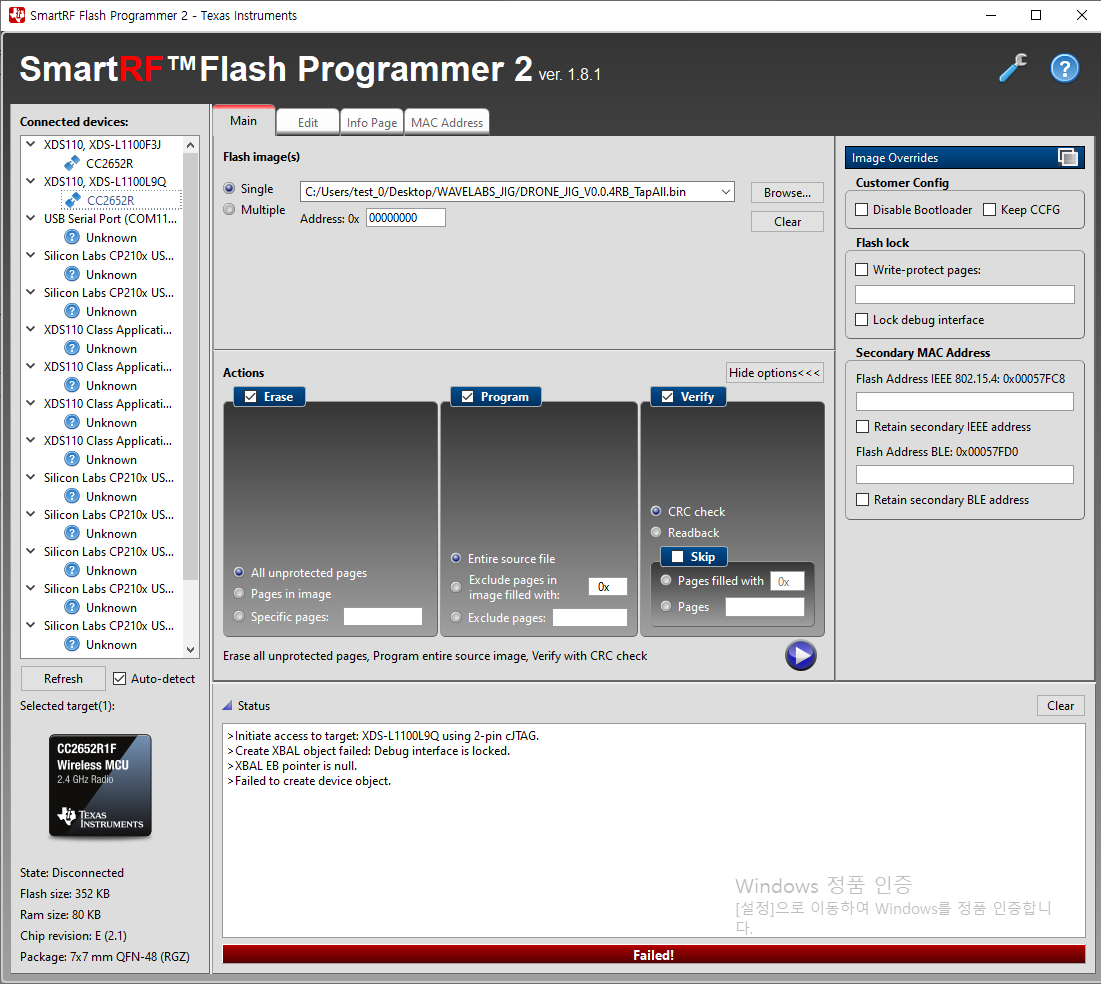Collapse the USB Serial Port (COM11 node
The width and height of the screenshot is (1101, 984).
[31, 218]
